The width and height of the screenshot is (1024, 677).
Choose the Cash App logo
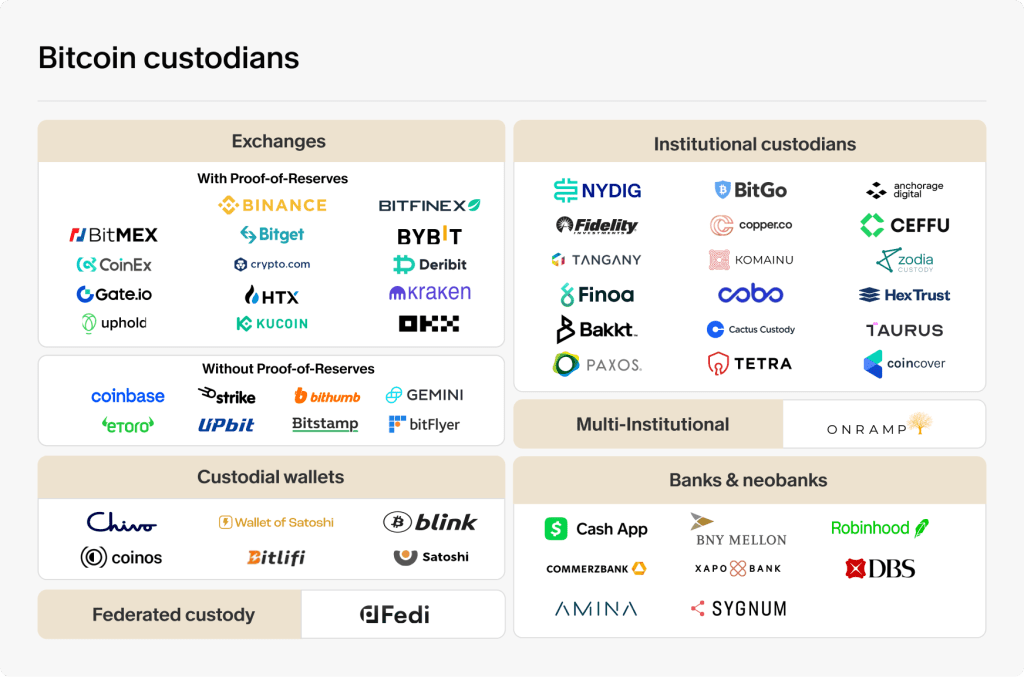(x=596, y=528)
